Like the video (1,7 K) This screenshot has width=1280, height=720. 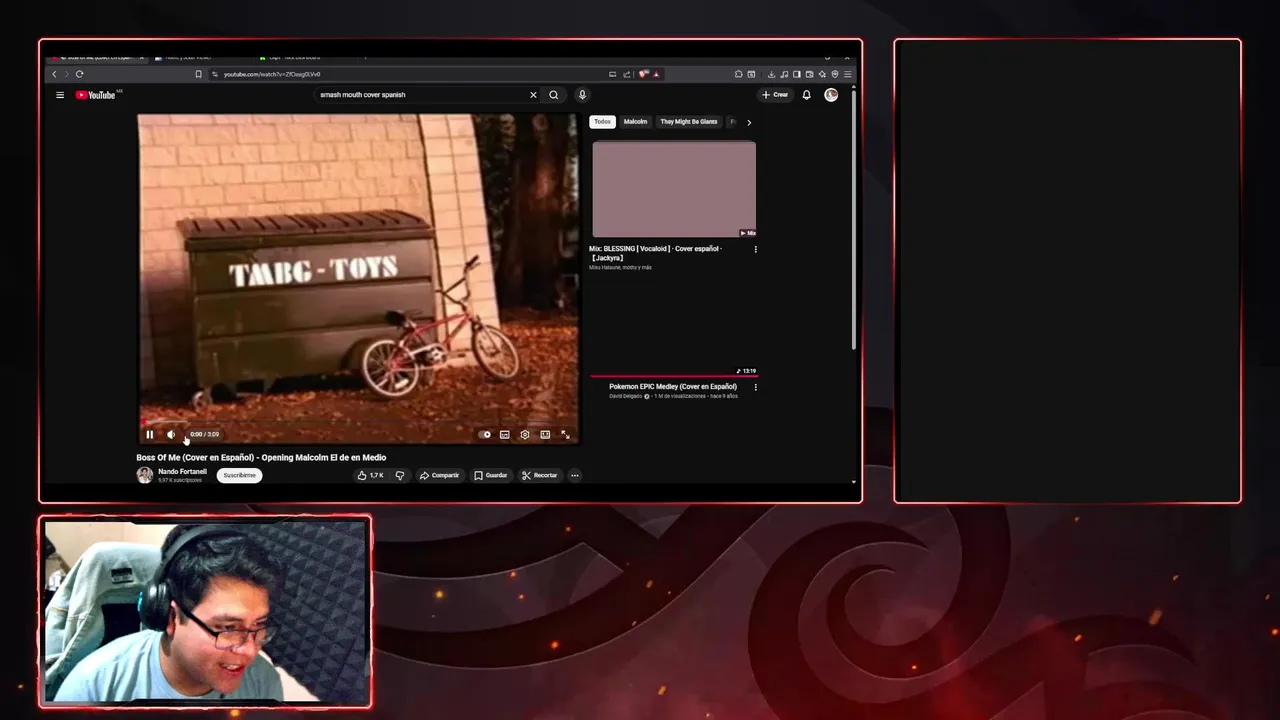click(x=370, y=476)
